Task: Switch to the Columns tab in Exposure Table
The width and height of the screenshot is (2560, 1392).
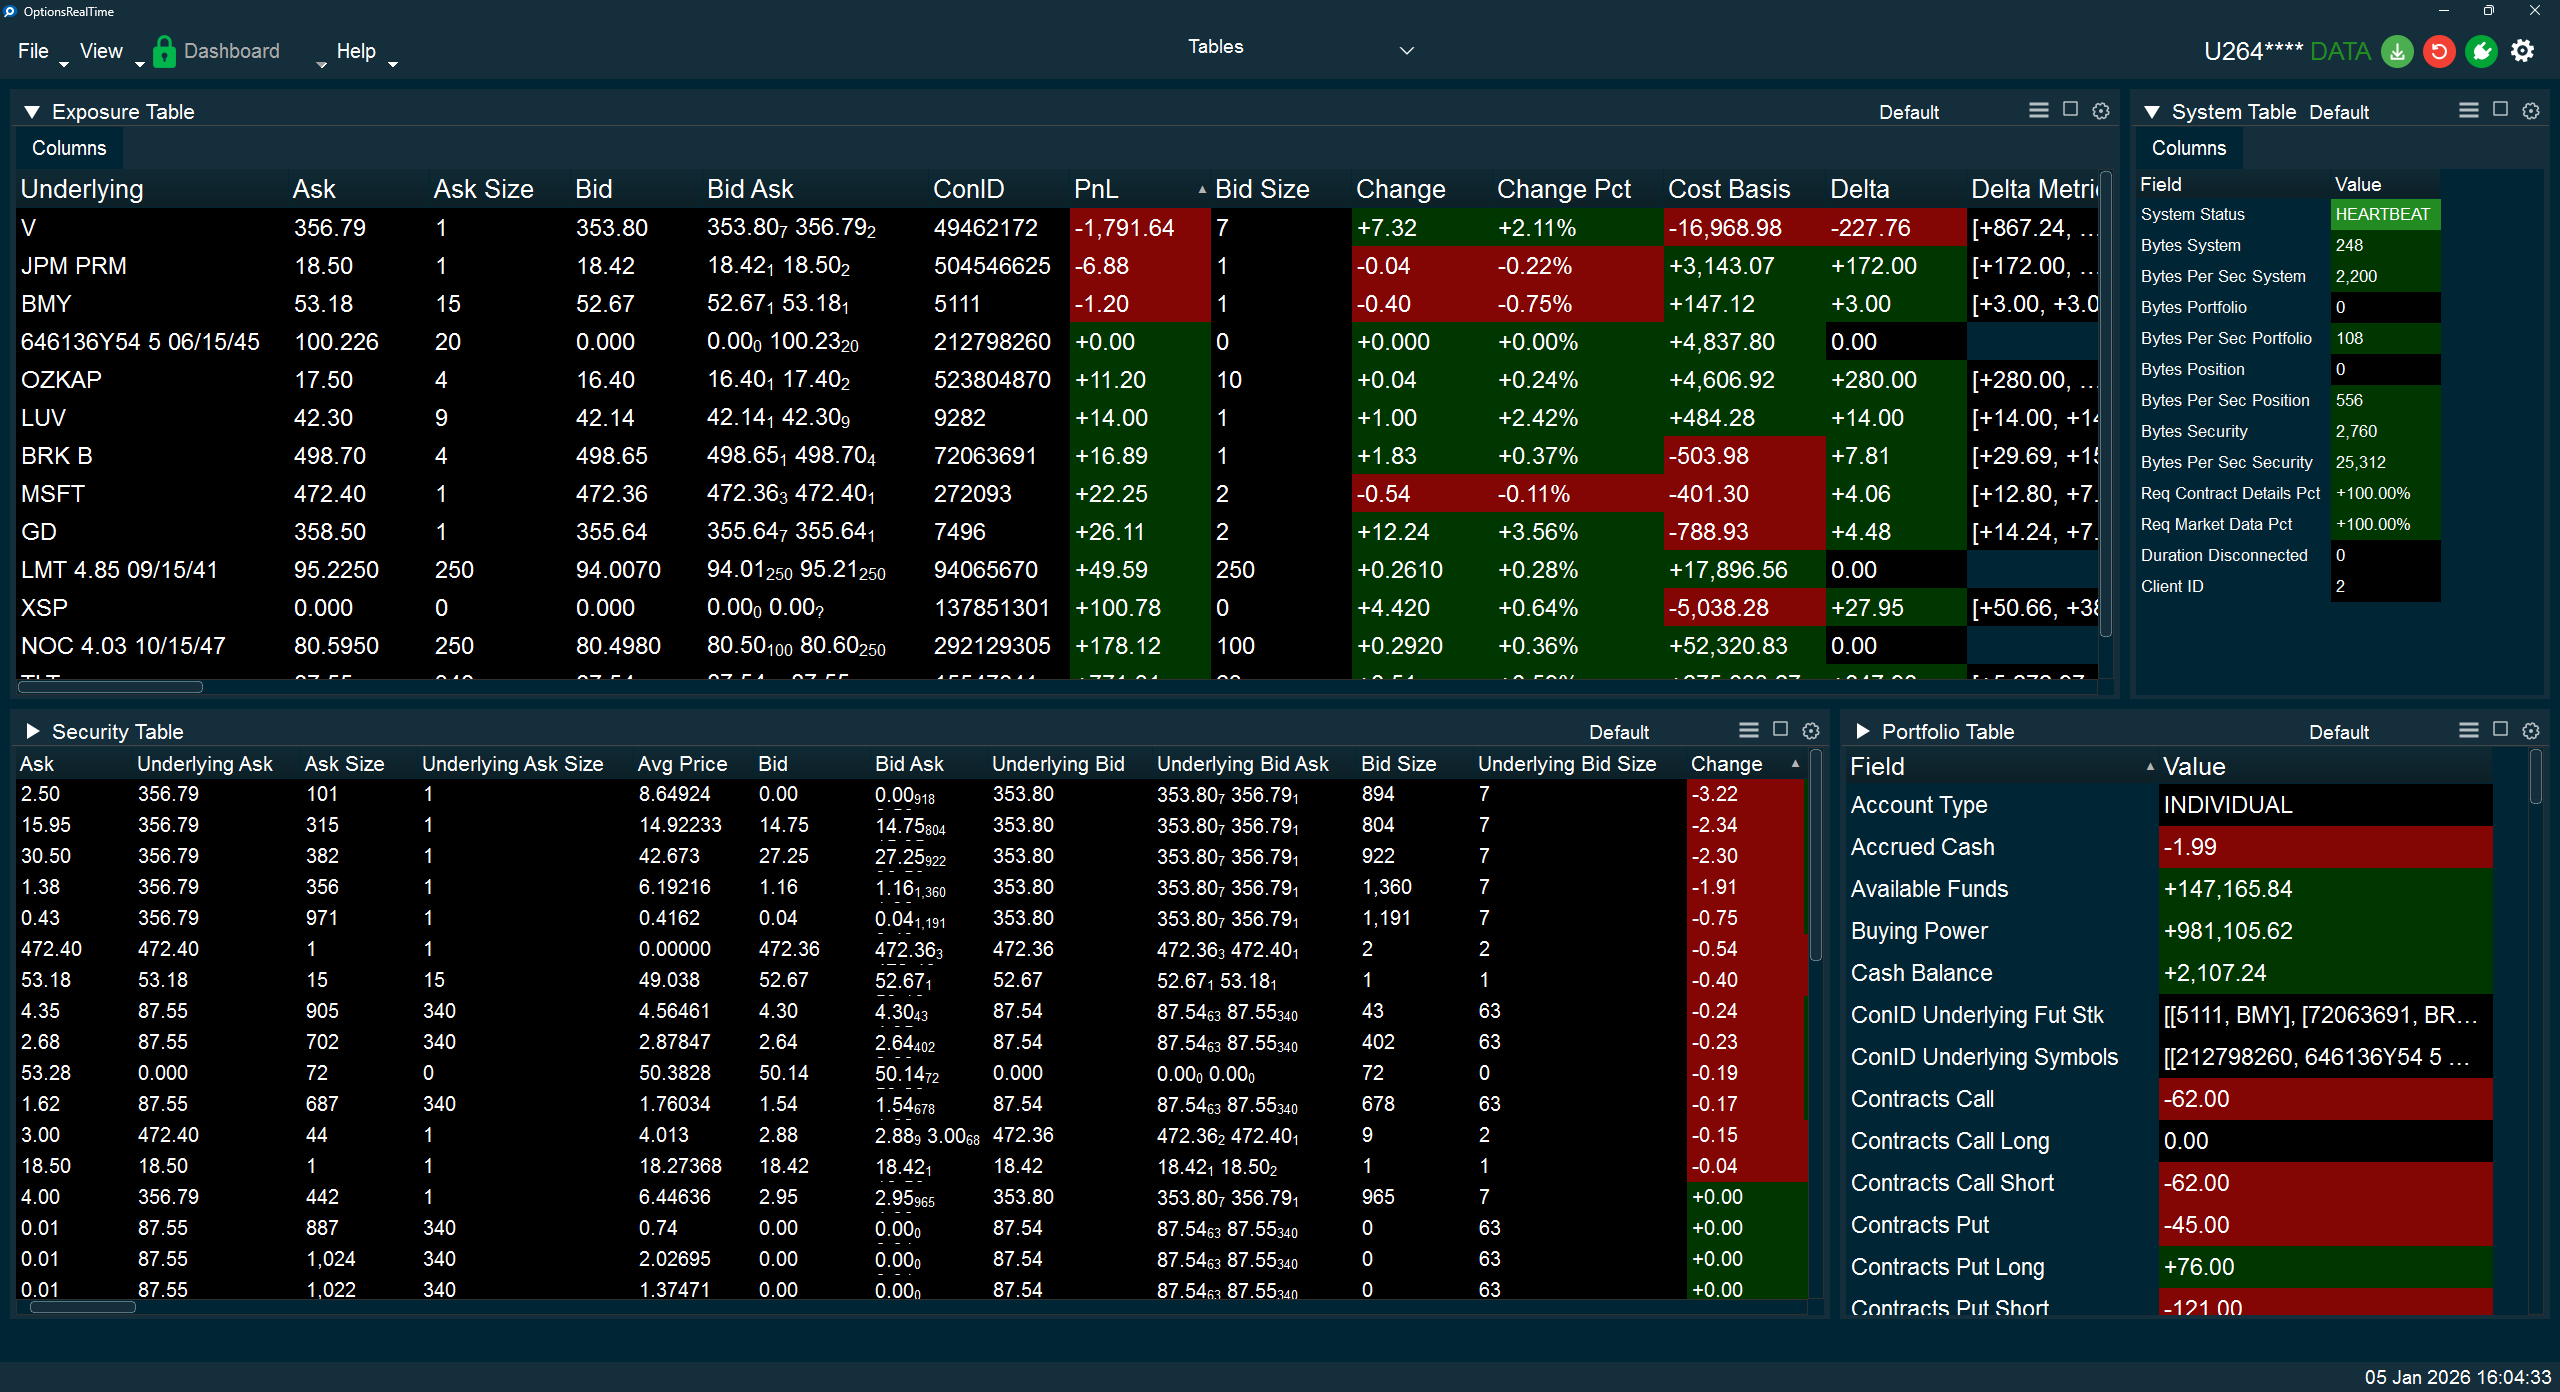Action: coord(68,147)
